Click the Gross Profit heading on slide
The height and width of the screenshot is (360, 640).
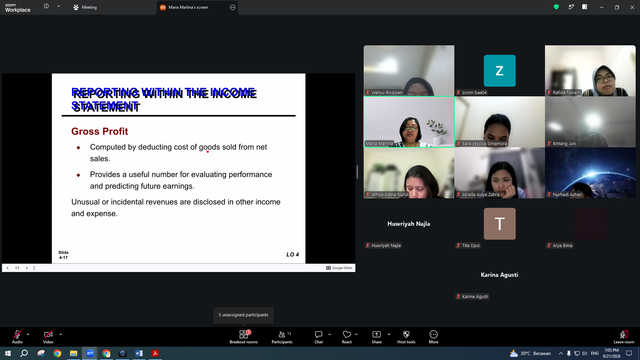(100, 131)
